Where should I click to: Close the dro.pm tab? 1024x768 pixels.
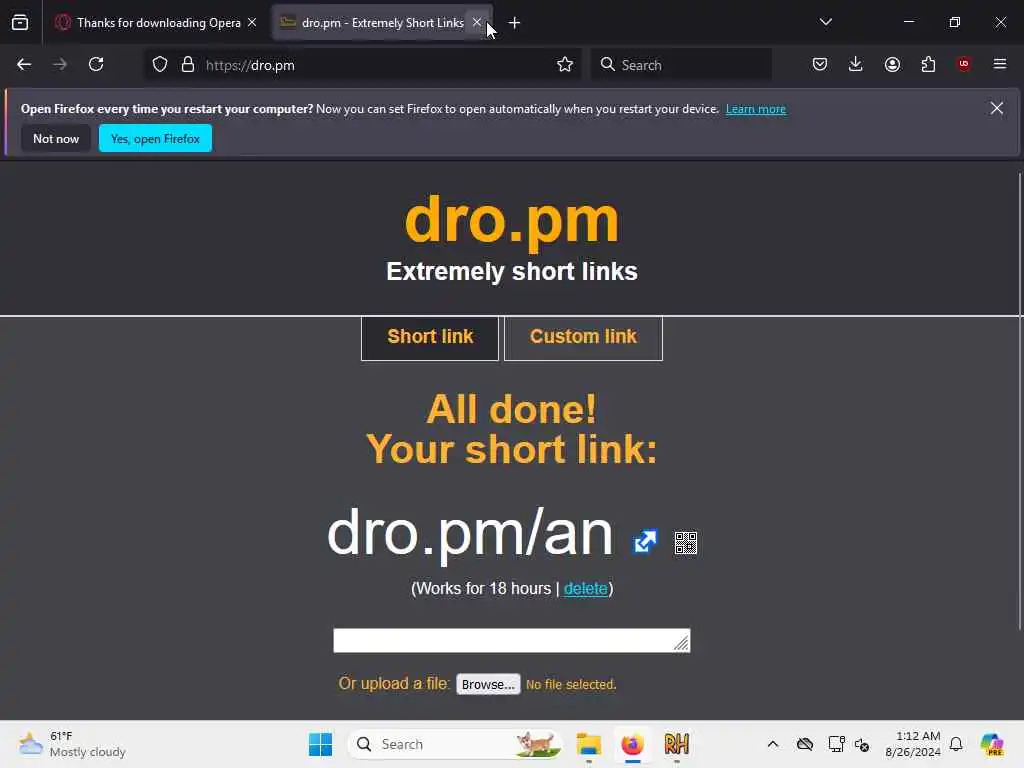[x=477, y=22]
